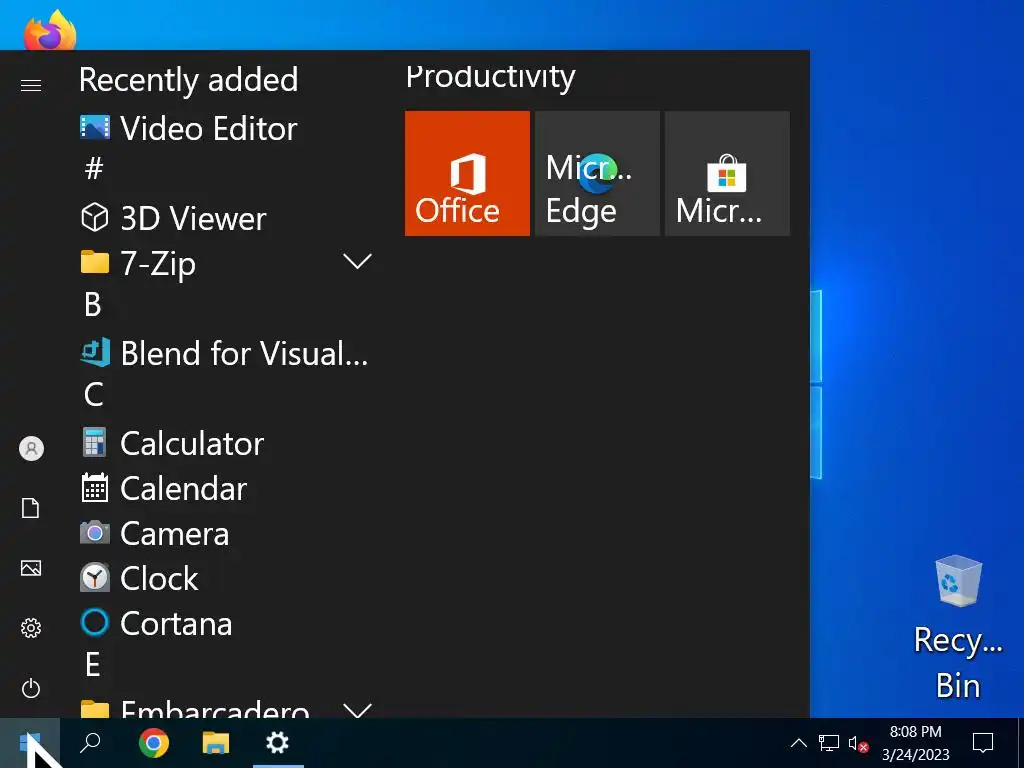Open the 7-Zip folder entry
The image size is (1024, 768).
click(225, 263)
